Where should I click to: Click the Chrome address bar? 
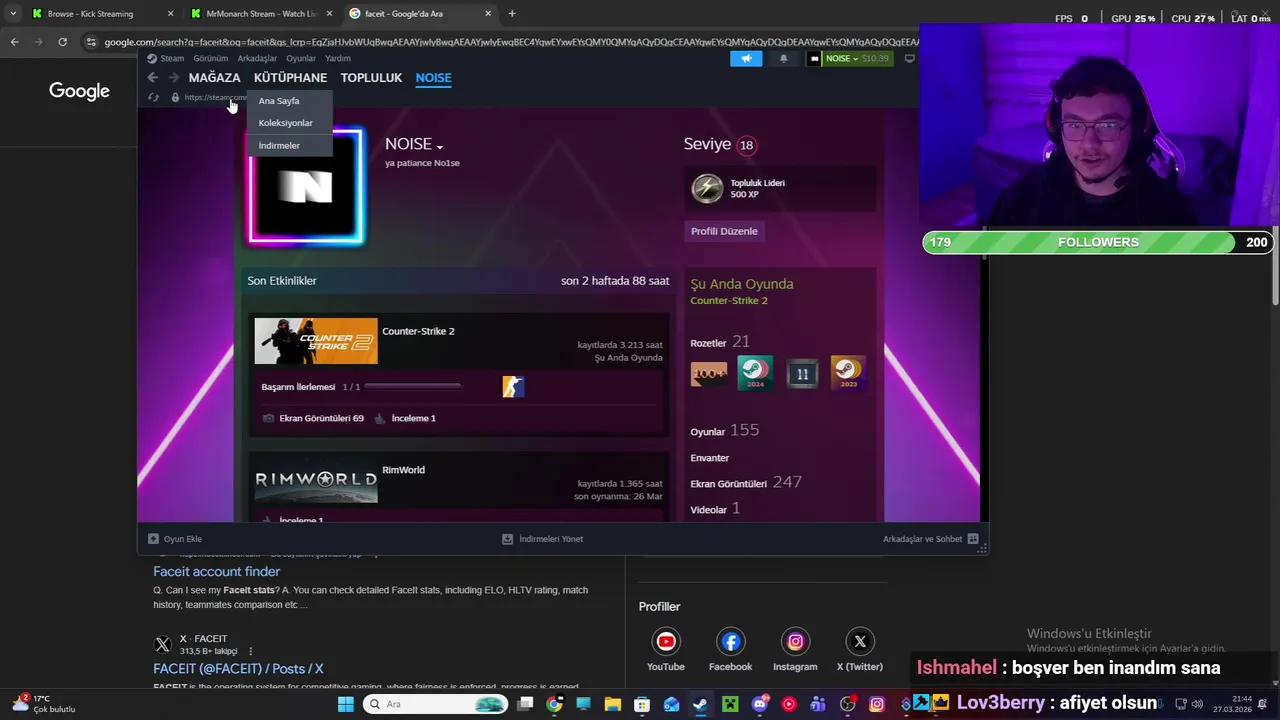tap(500, 42)
